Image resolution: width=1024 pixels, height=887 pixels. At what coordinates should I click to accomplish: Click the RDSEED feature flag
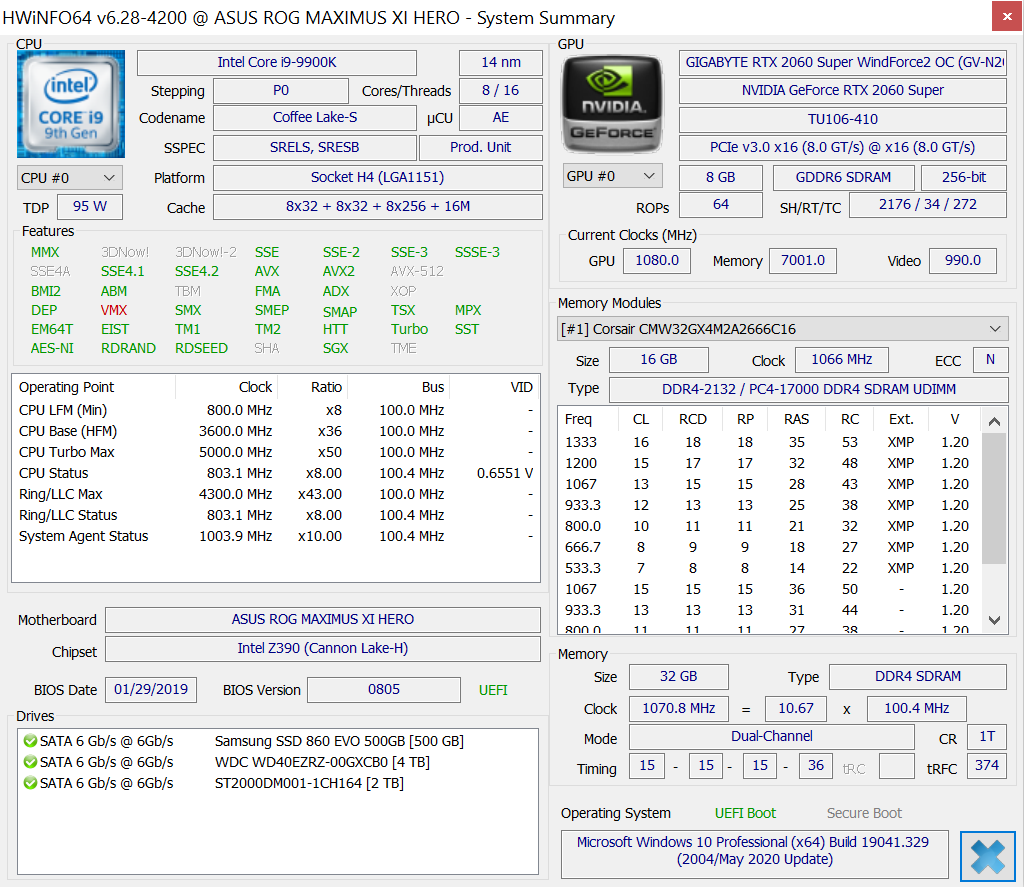point(201,348)
